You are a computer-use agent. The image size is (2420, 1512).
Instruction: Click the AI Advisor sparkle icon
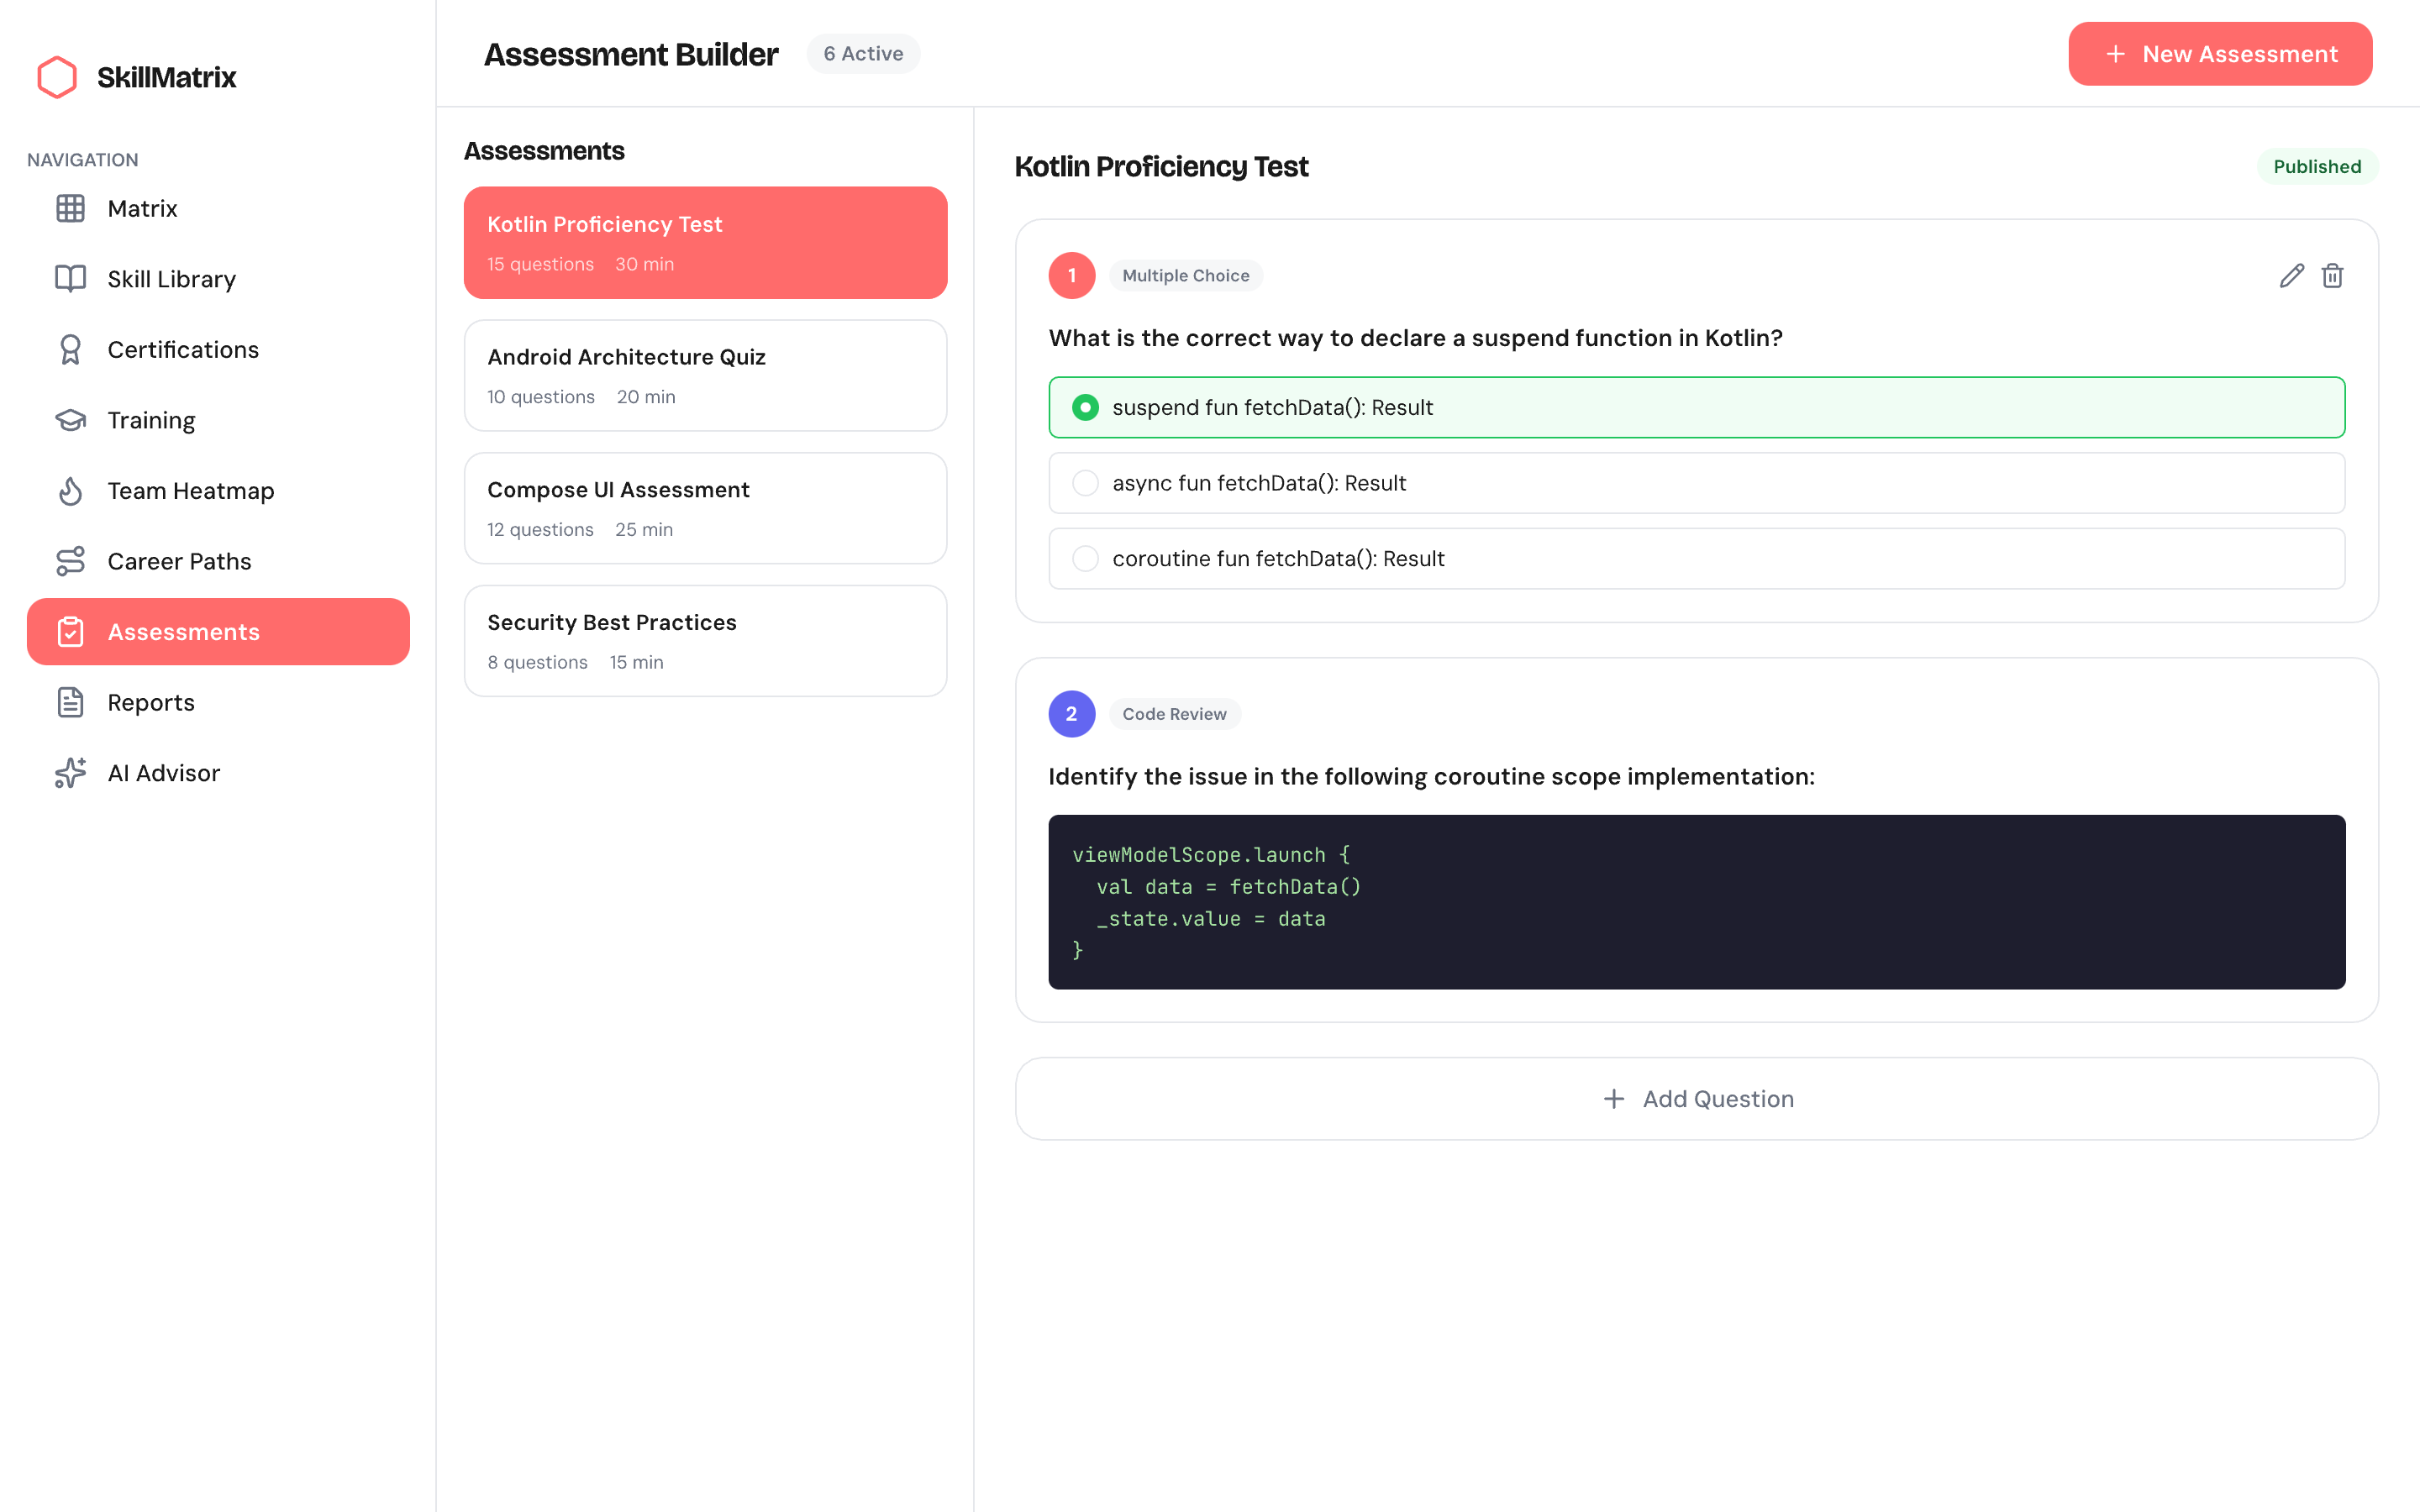tap(70, 773)
